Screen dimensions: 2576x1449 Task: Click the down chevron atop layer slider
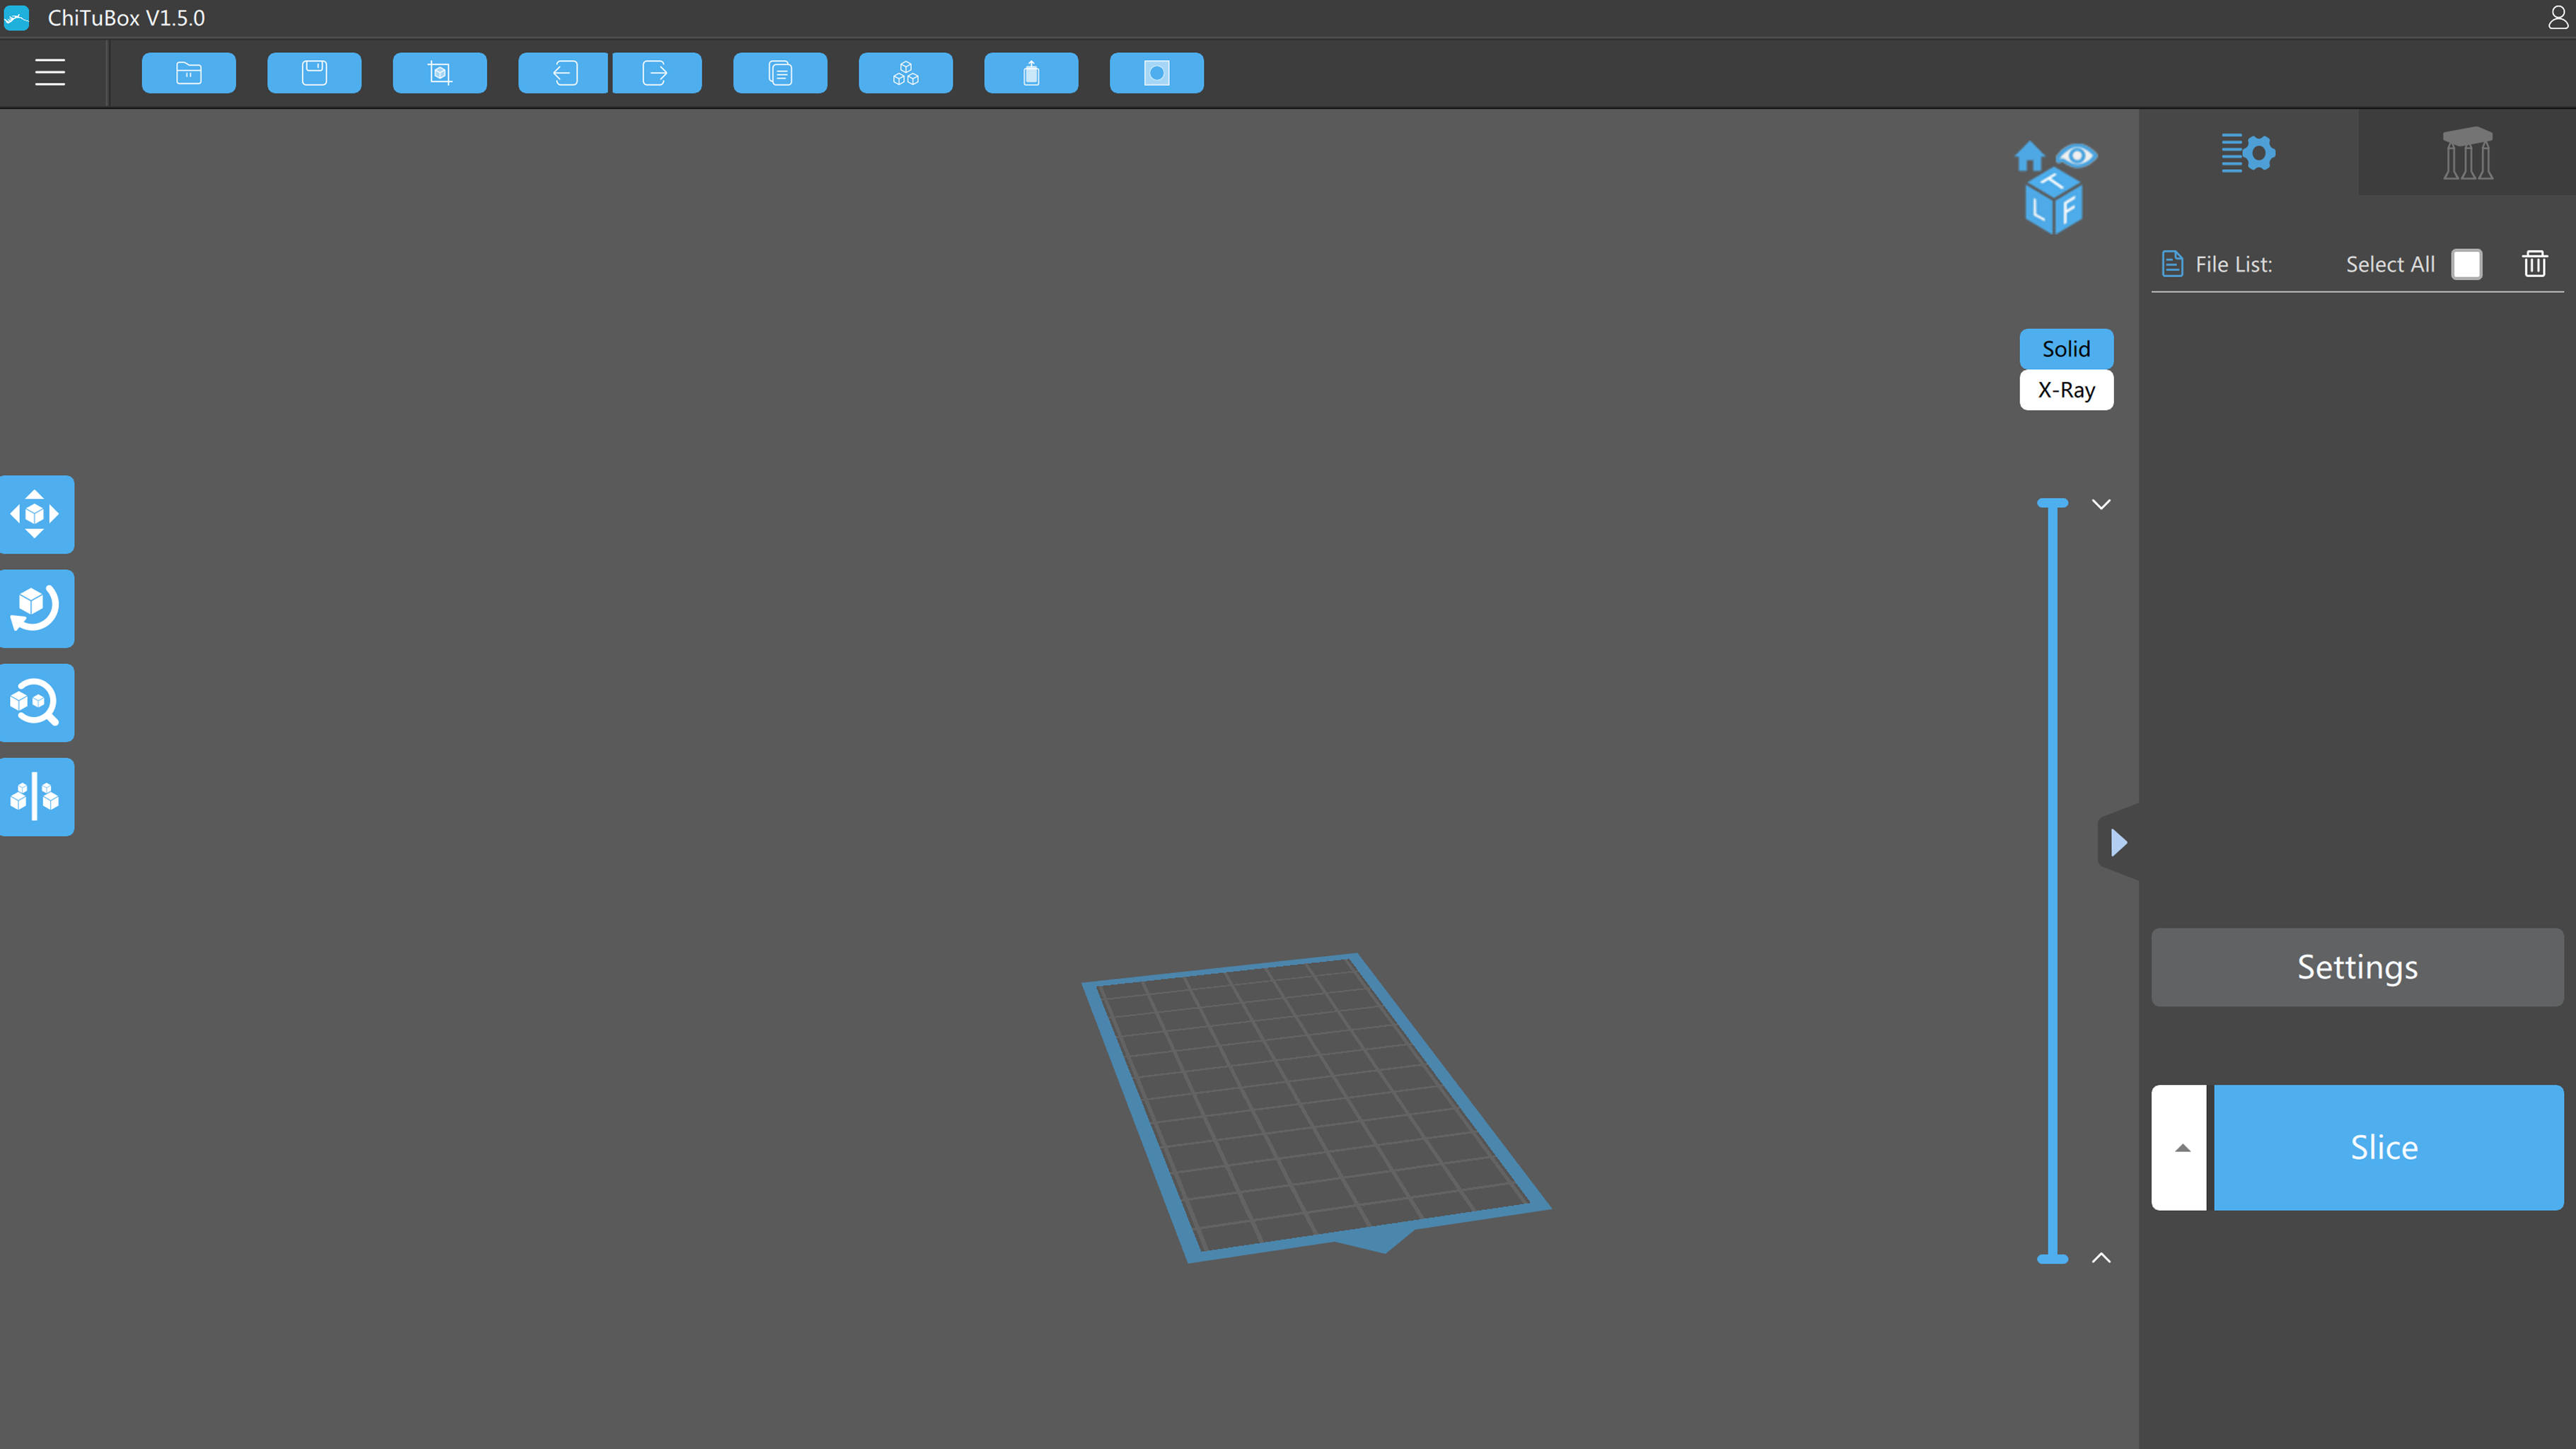coord(2101,505)
